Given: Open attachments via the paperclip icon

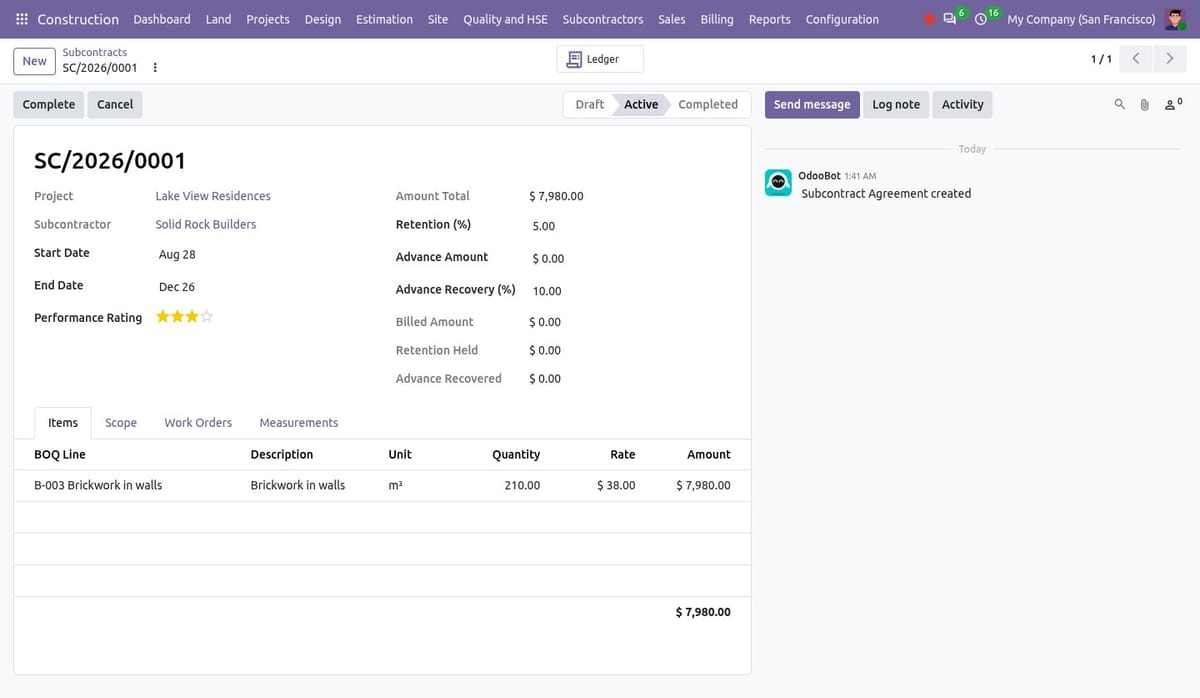Looking at the screenshot, I should click(x=1145, y=104).
